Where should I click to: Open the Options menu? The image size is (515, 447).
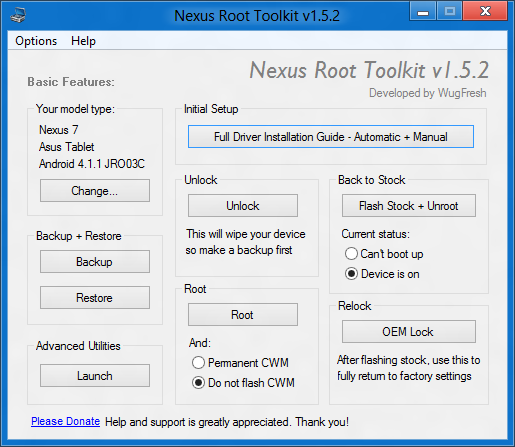point(36,41)
